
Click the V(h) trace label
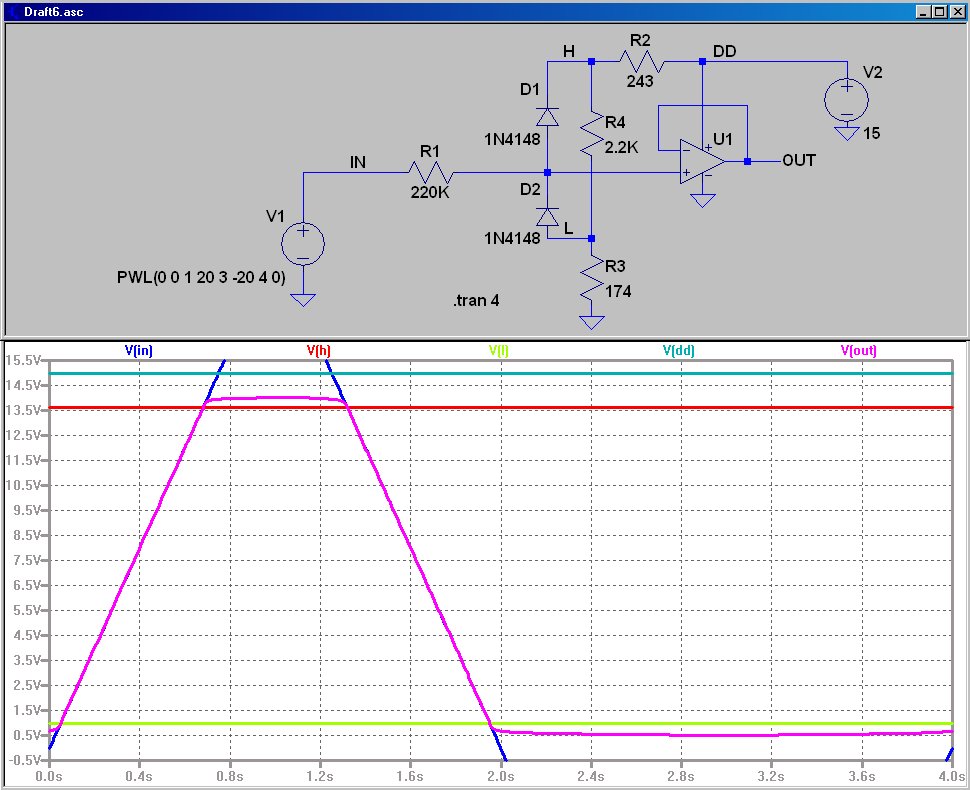tap(319, 350)
